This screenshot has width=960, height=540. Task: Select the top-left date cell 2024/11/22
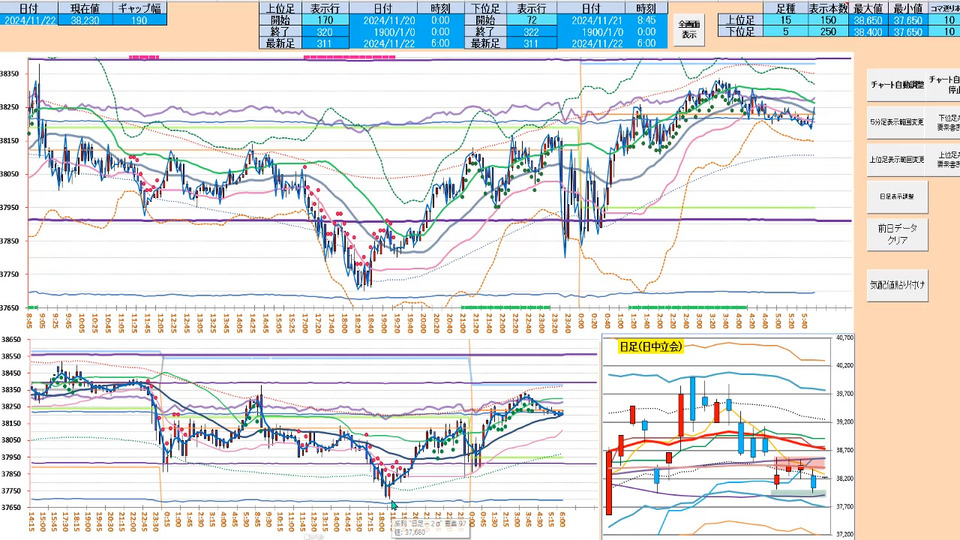point(29,20)
